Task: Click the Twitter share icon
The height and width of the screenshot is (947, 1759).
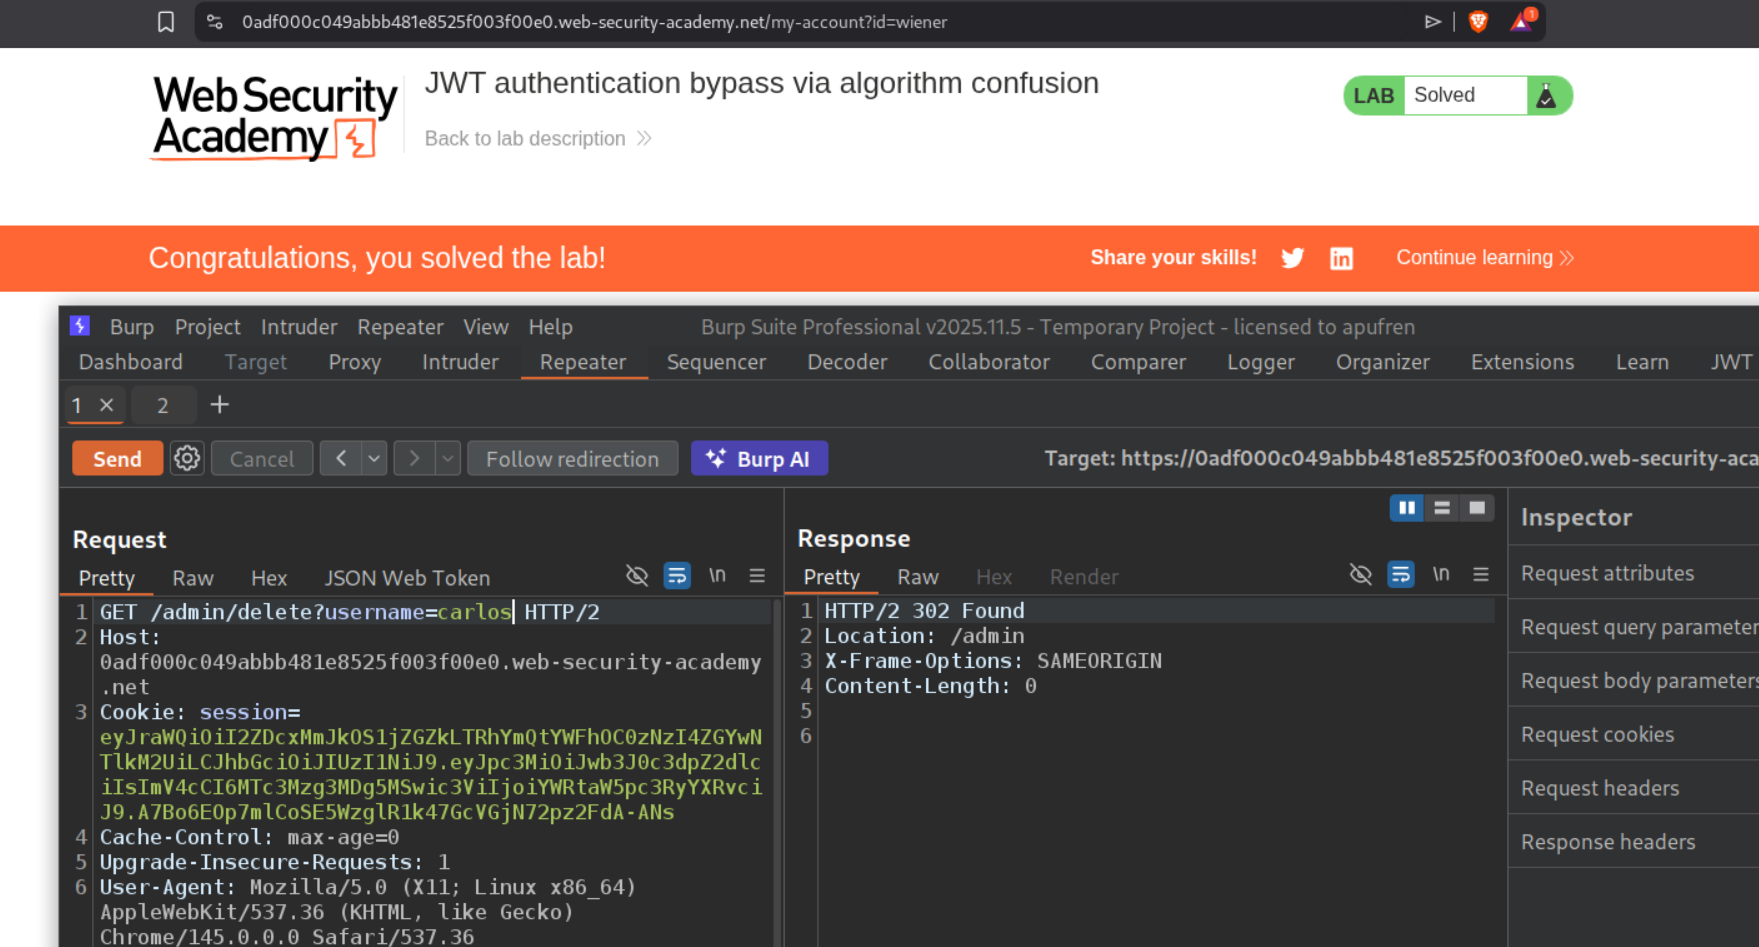Action: tap(1292, 258)
